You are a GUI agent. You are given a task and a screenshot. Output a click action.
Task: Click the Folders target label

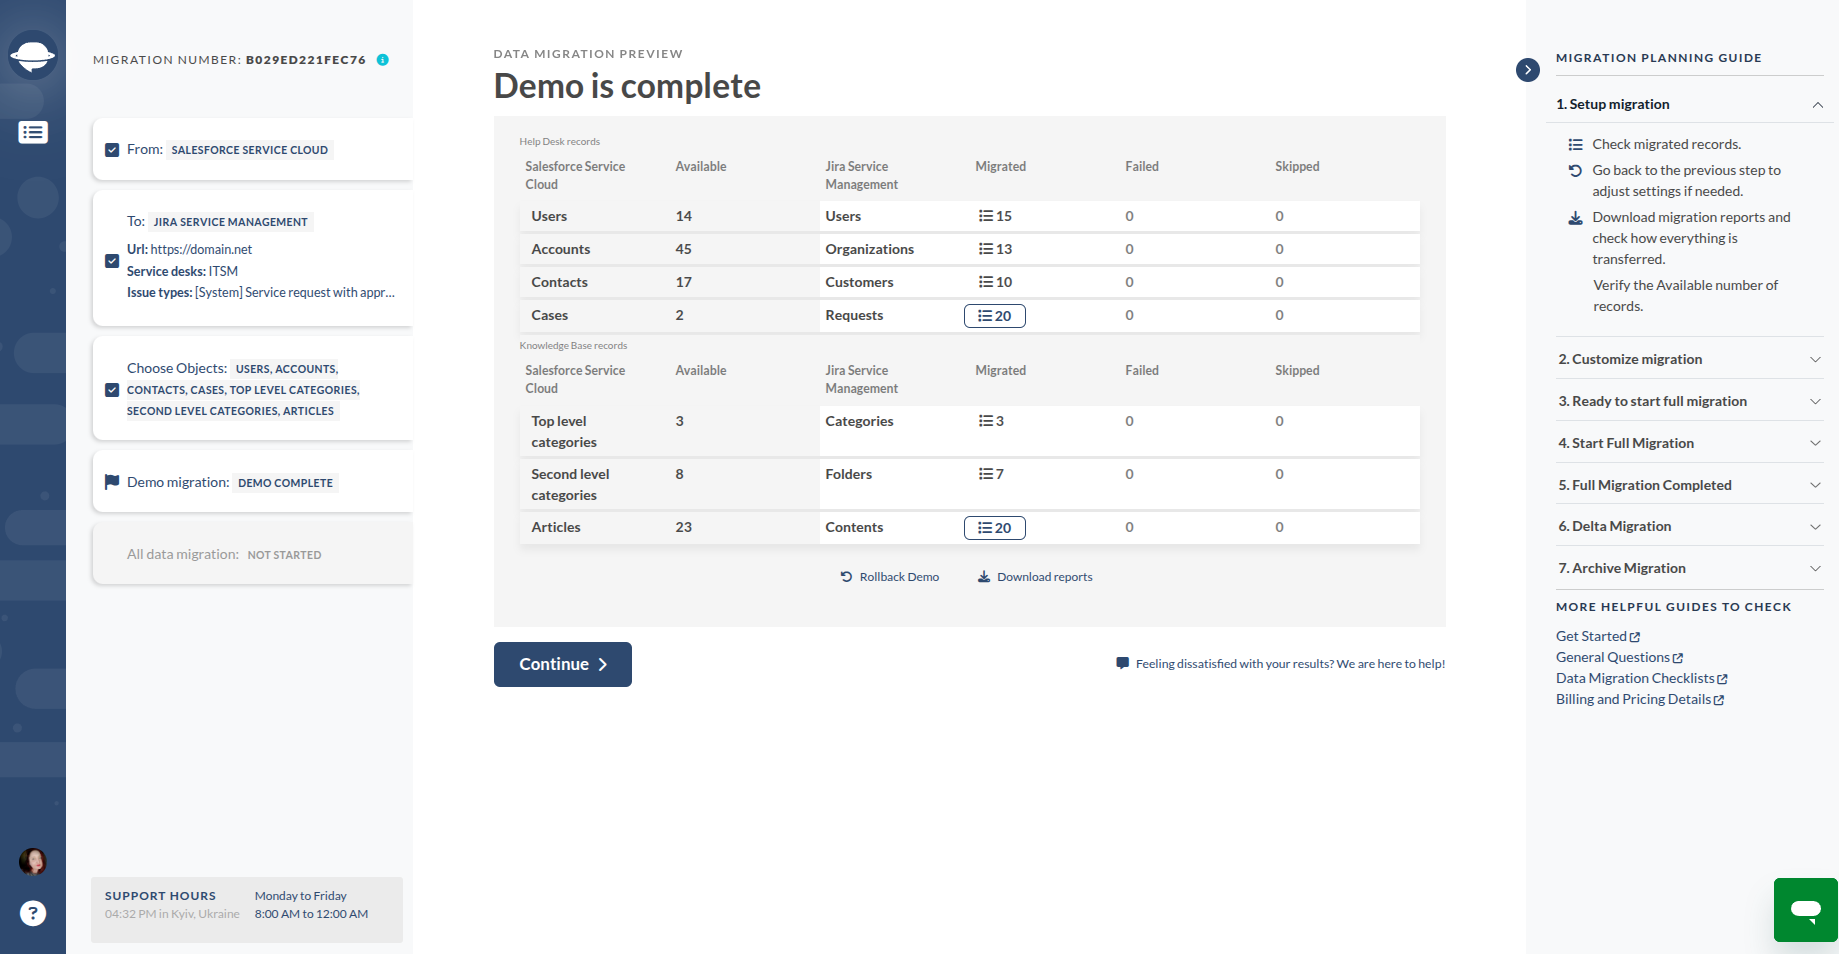(x=848, y=474)
